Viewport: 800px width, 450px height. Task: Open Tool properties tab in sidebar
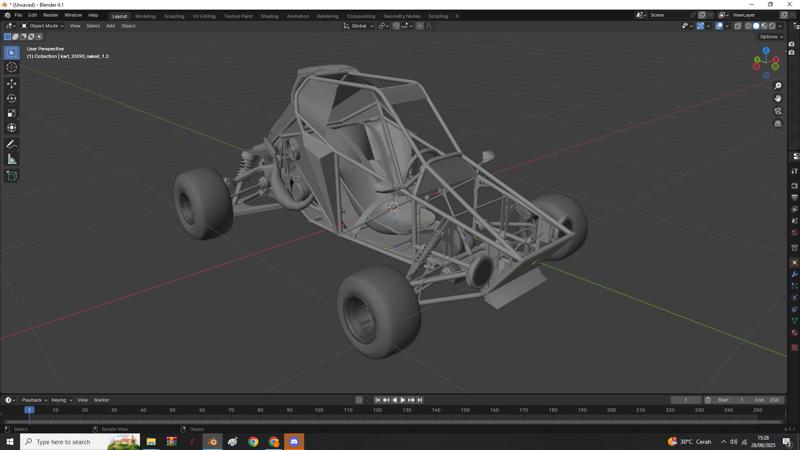(x=795, y=171)
